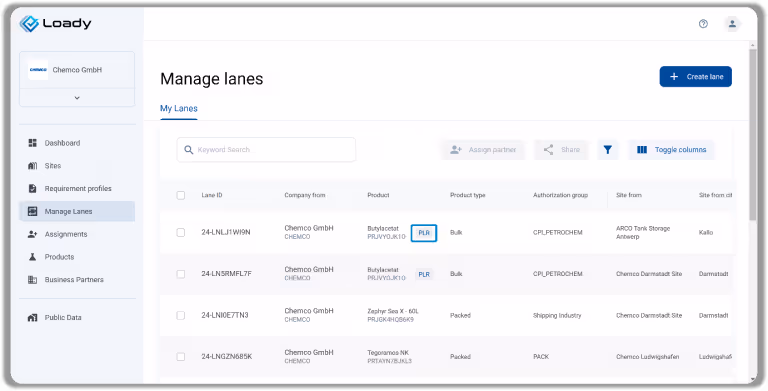Click the Loady logo
The width and height of the screenshot is (768, 391).
(x=55, y=23)
